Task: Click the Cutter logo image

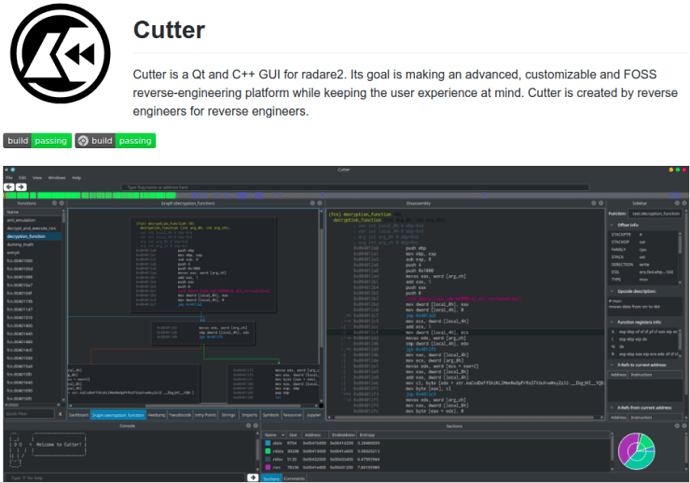Action: pos(60,53)
